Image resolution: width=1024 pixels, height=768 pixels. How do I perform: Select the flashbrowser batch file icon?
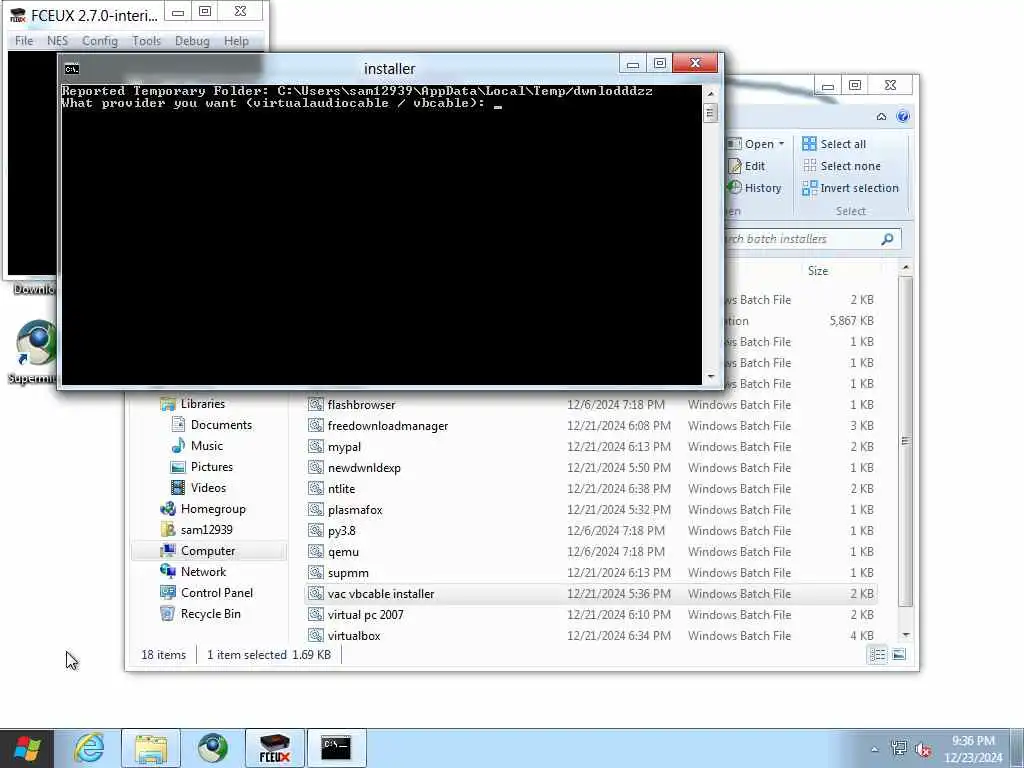click(x=316, y=405)
